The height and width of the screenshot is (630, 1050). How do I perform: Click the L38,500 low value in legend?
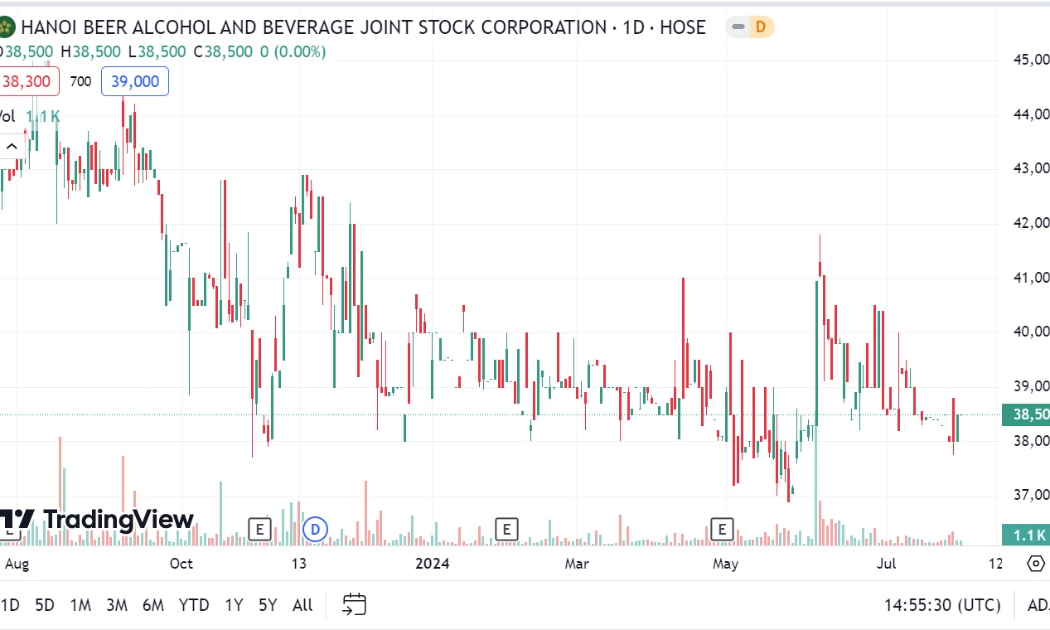[x=157, y=52]
